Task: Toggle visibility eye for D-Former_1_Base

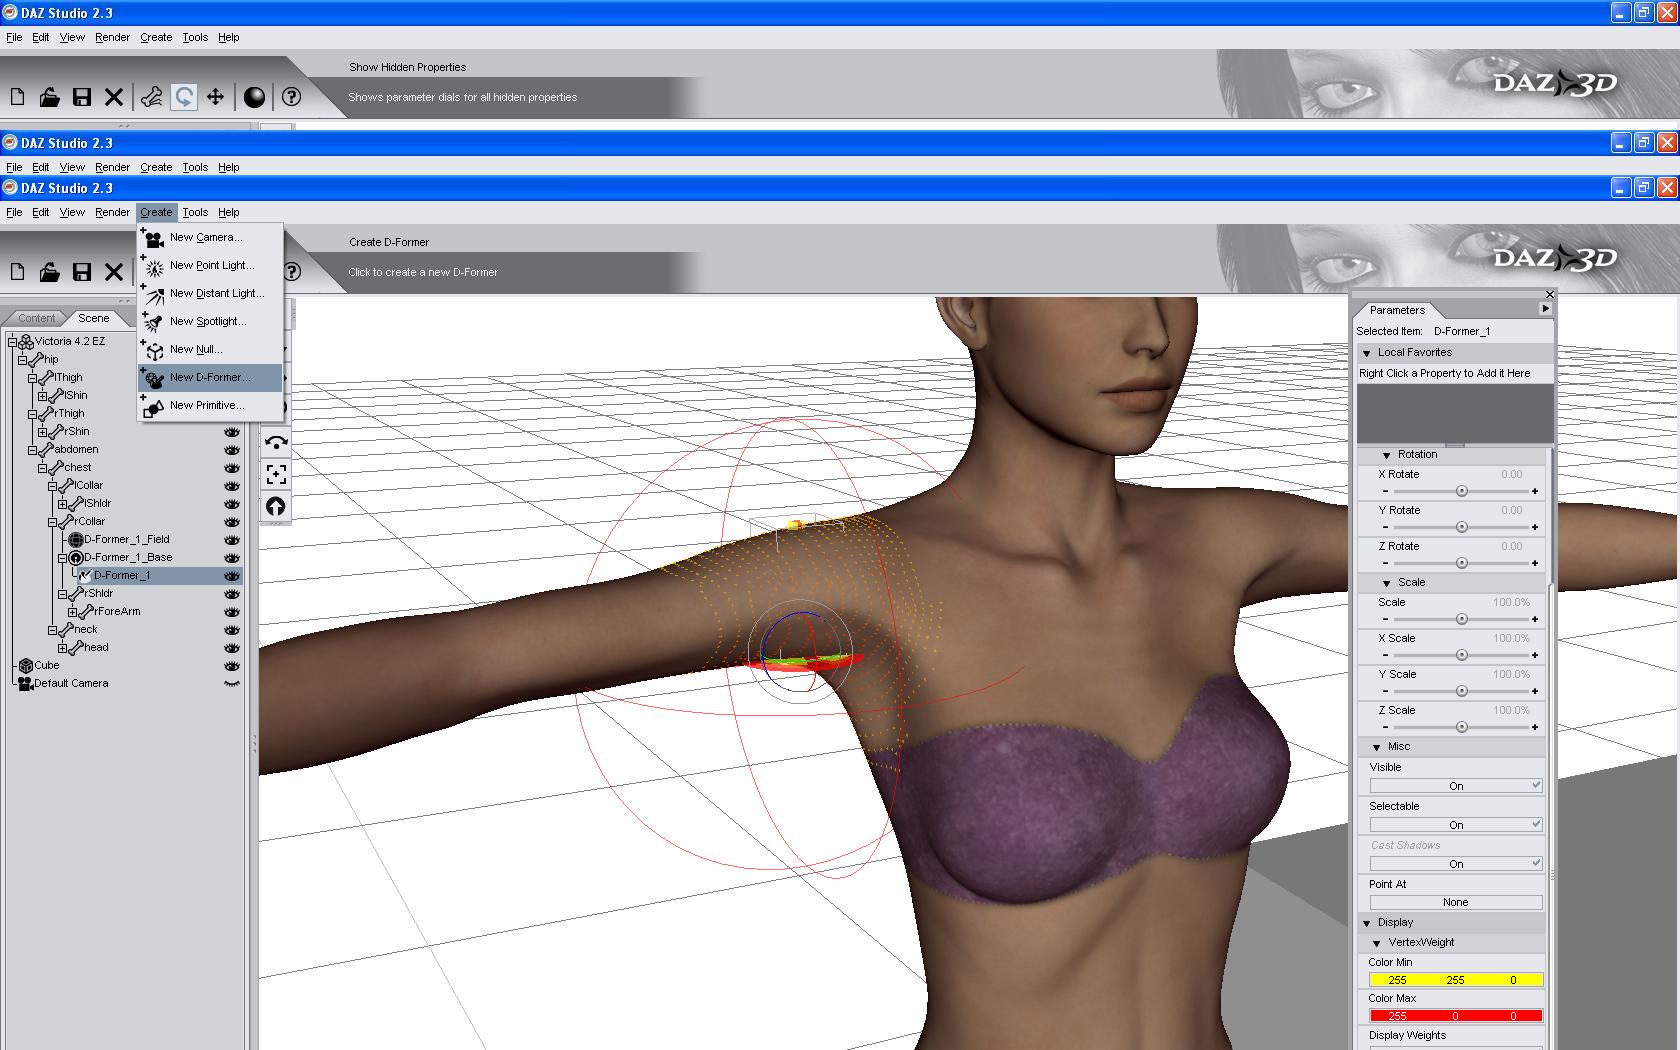Action: pyautogui.click(x=232, y=558)
